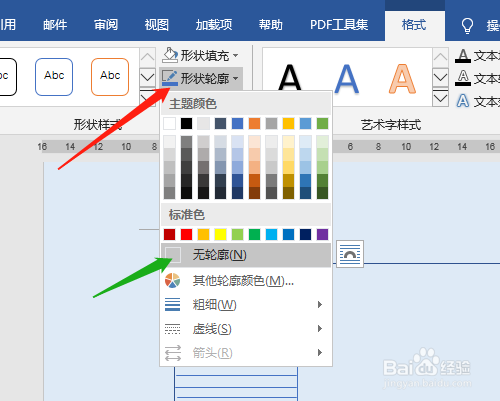Select the orange outlined Abc shape style
500x401 pixels.
(x=110, y=77)
